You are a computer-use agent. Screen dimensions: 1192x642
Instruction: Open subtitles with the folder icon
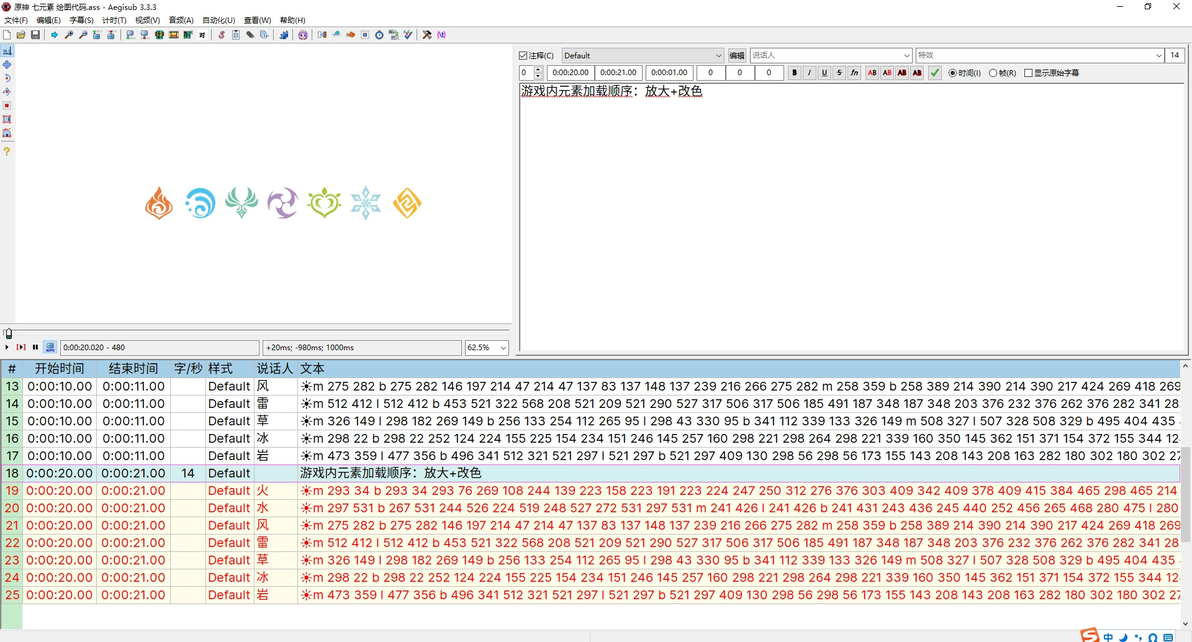[21, 35]
